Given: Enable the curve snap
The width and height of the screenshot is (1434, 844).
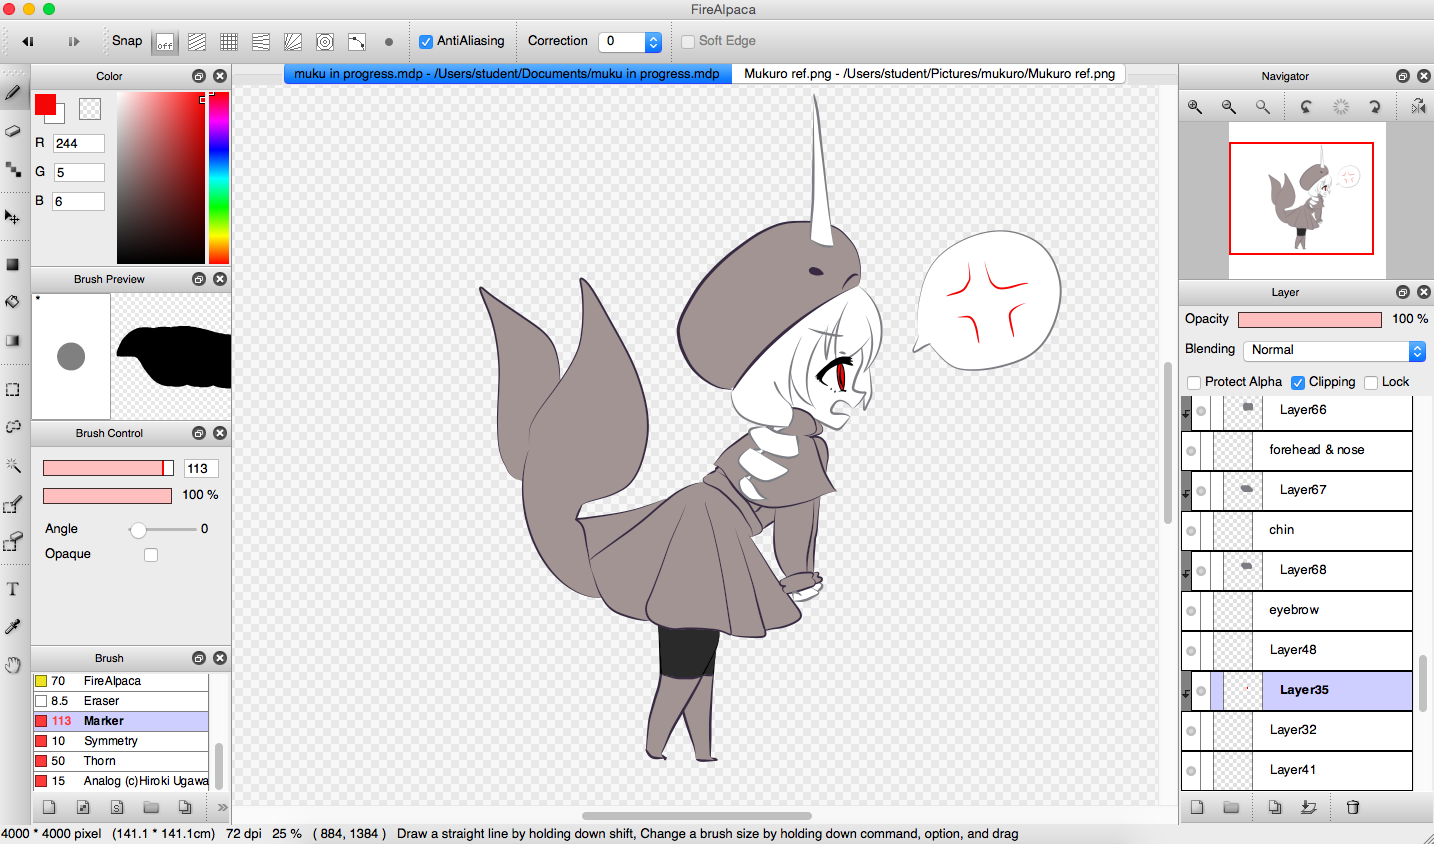Looking at the screenshot, I should [x=357, y=42].
